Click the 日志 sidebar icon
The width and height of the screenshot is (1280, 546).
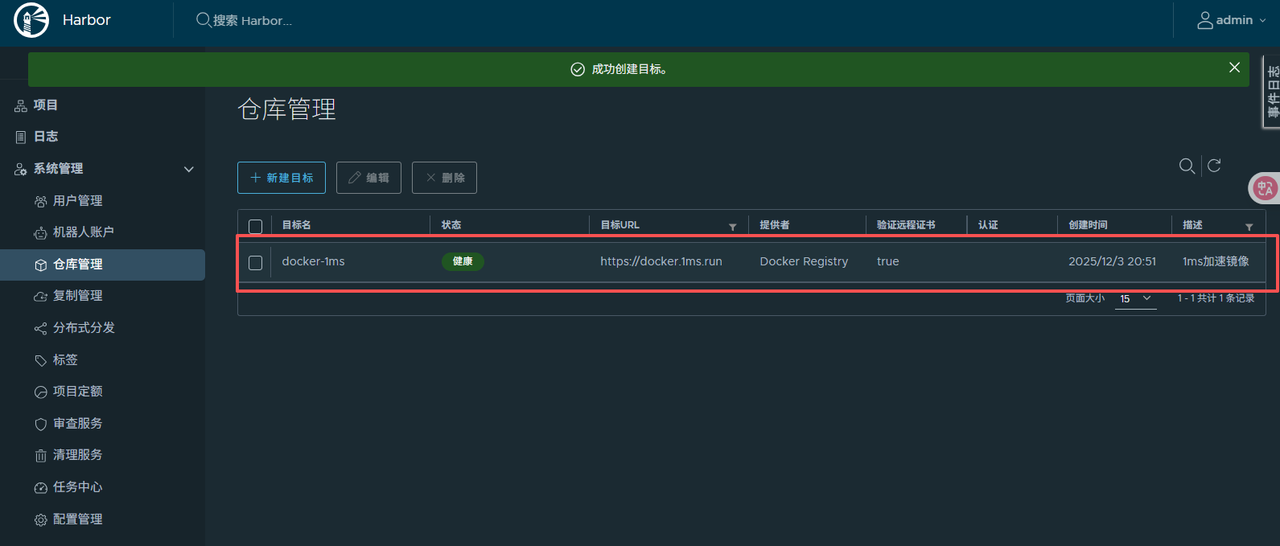tap(21, 137)
